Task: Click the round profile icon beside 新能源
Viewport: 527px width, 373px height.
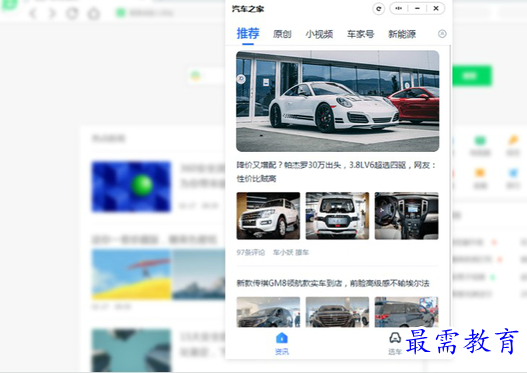Action: click(442, 34)
